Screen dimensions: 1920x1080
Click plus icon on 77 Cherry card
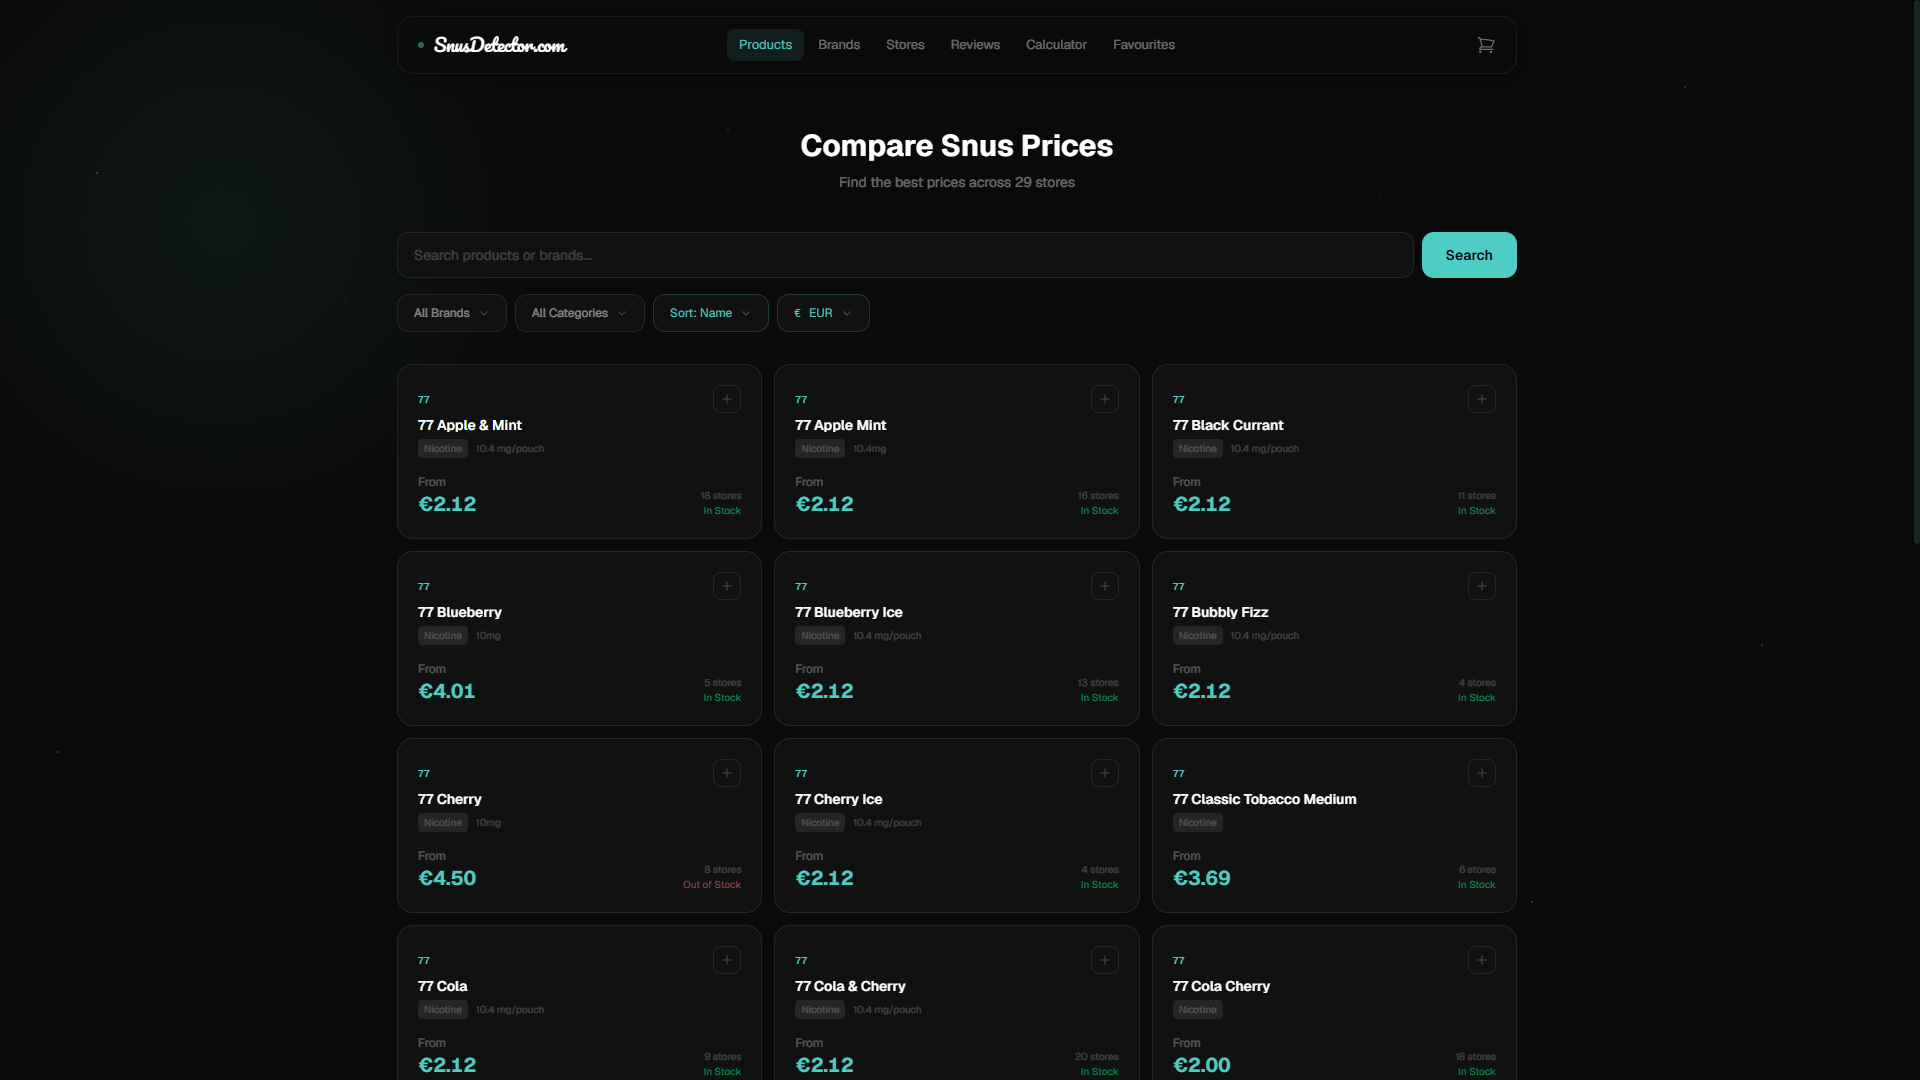(727, 773)
